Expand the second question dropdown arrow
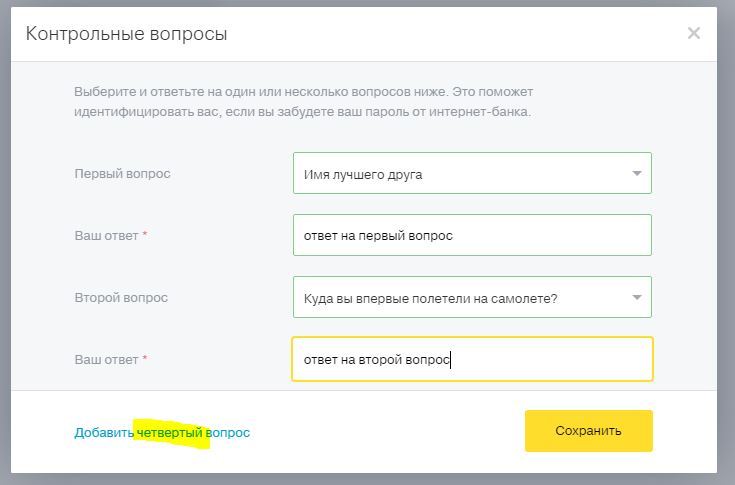 636,298
